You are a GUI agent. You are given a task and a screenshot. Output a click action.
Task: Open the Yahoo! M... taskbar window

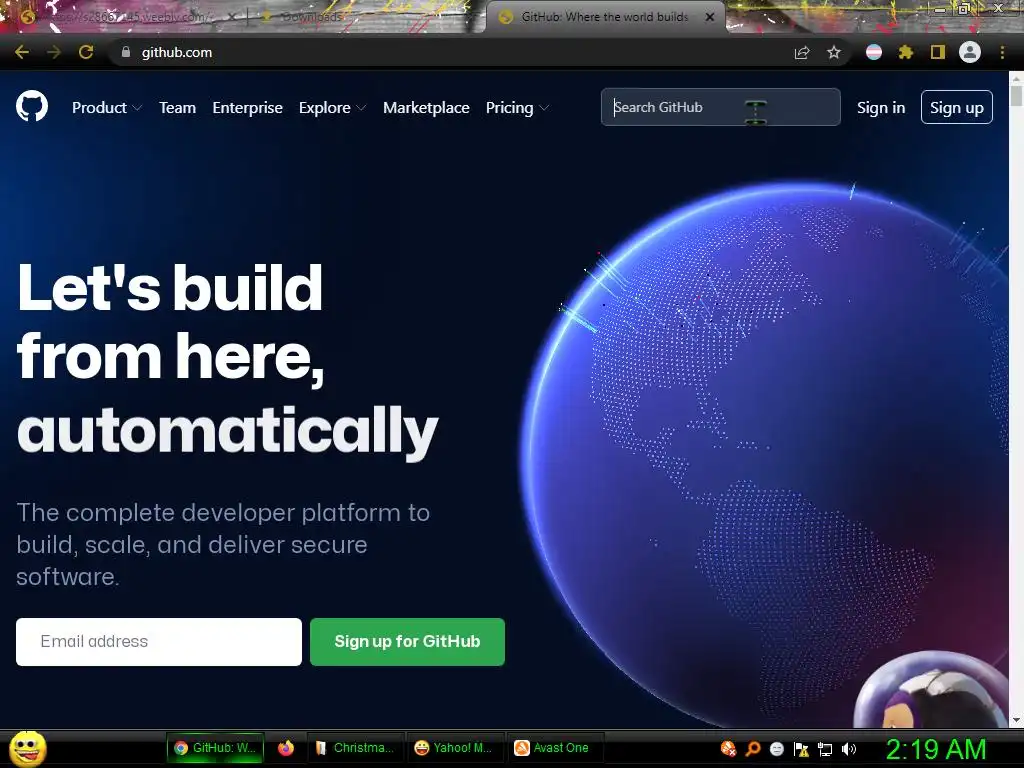pos(455,748)
